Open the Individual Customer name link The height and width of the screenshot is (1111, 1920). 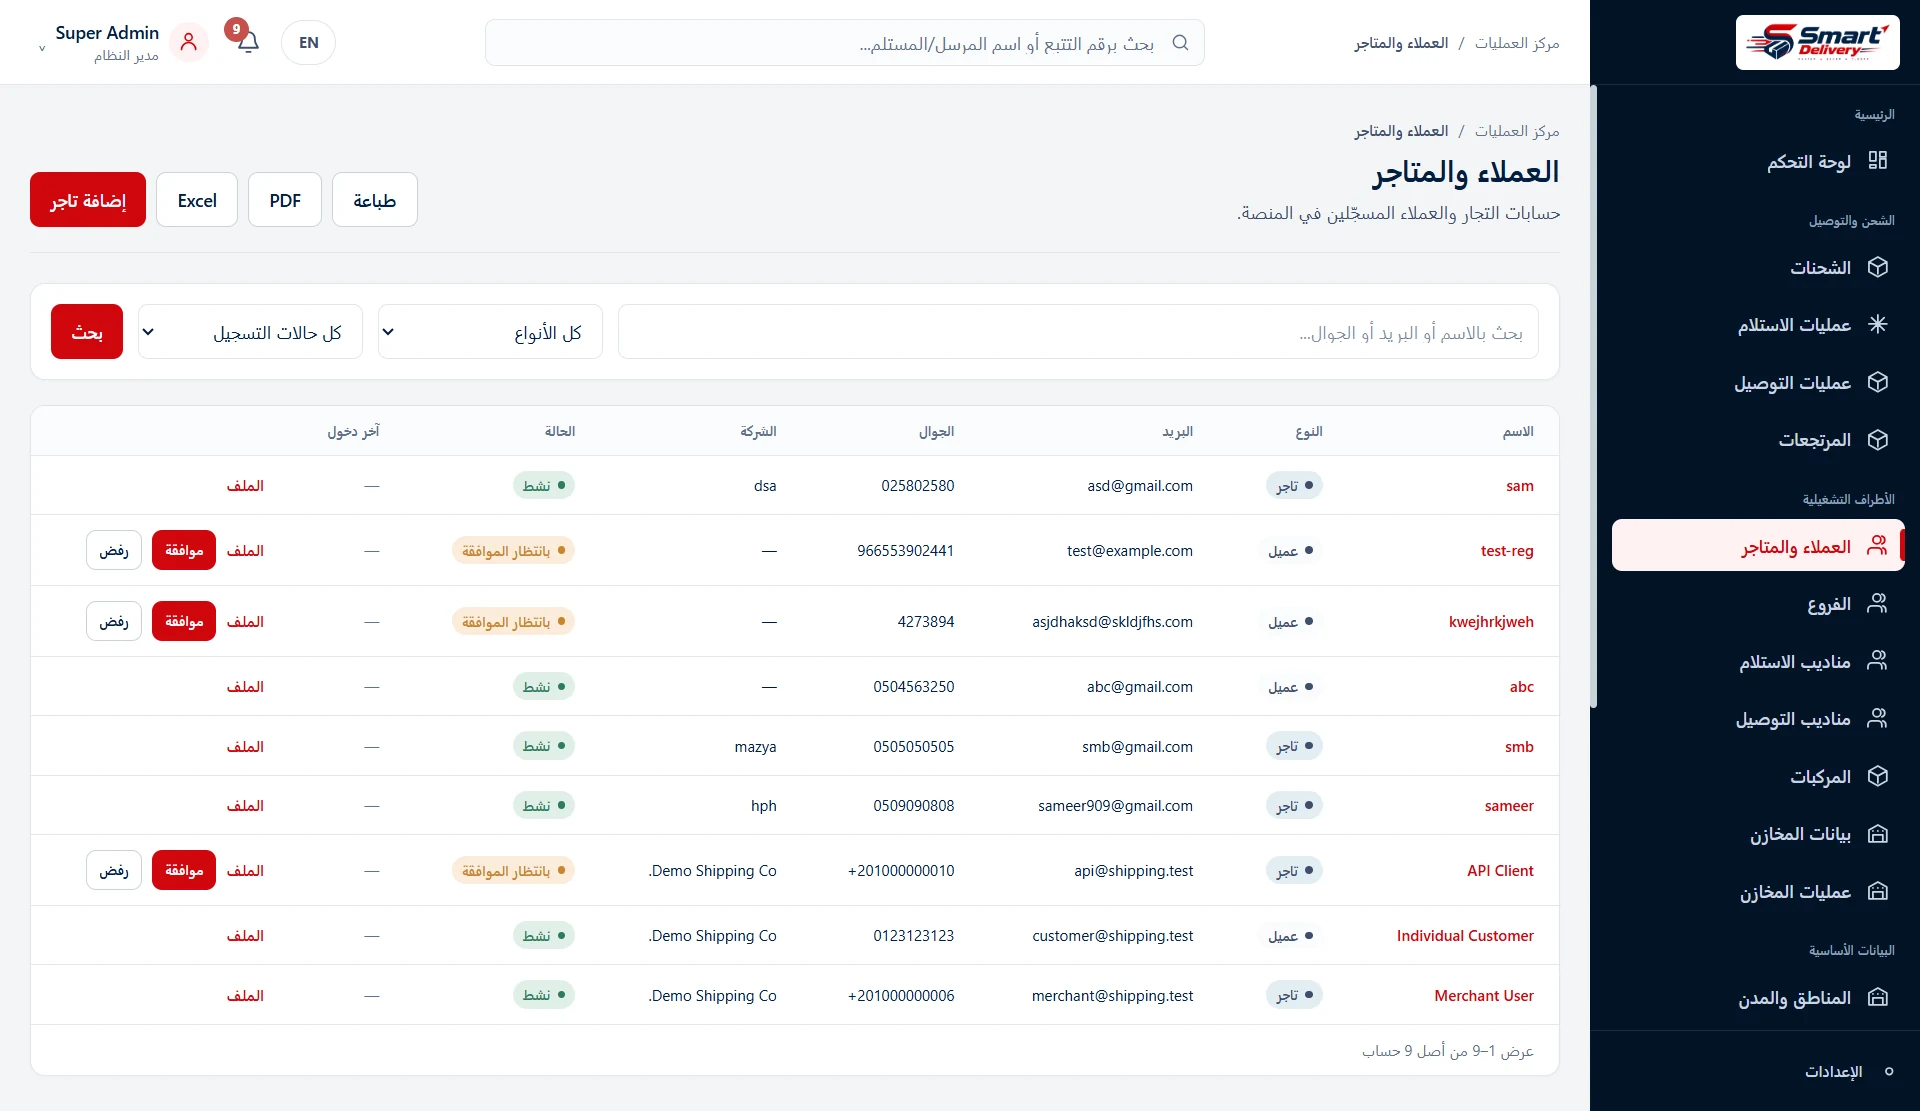[x=1465, y=936]
